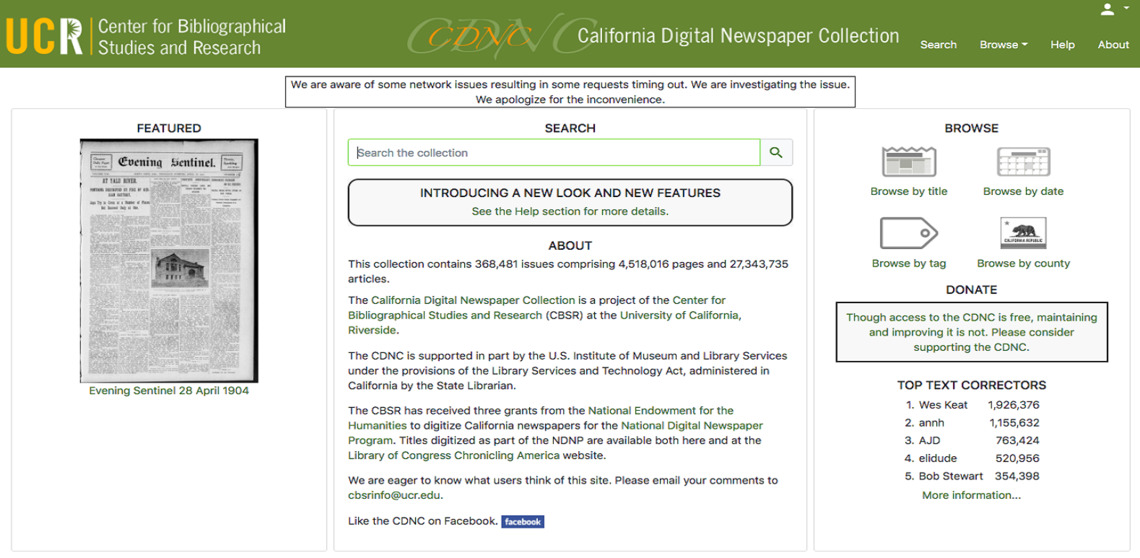Click the Browse by date text link
The image size is (1140, 558).
pos(1023,191)
